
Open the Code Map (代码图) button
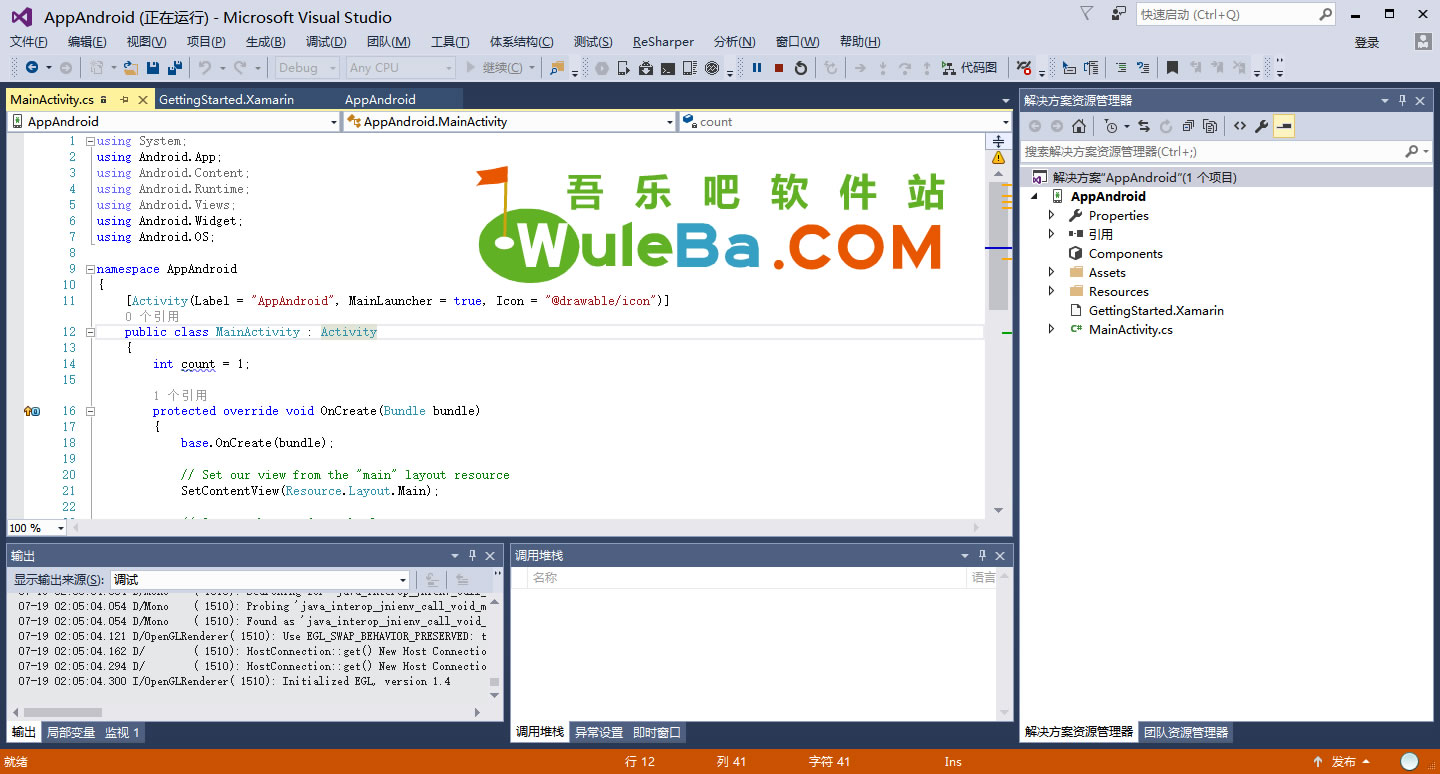[x=969, y=68]
